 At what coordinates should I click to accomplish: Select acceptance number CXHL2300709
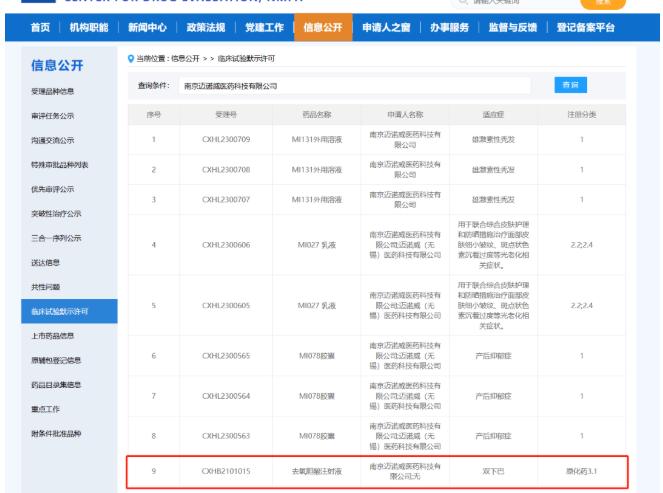(x=226, y=140)
